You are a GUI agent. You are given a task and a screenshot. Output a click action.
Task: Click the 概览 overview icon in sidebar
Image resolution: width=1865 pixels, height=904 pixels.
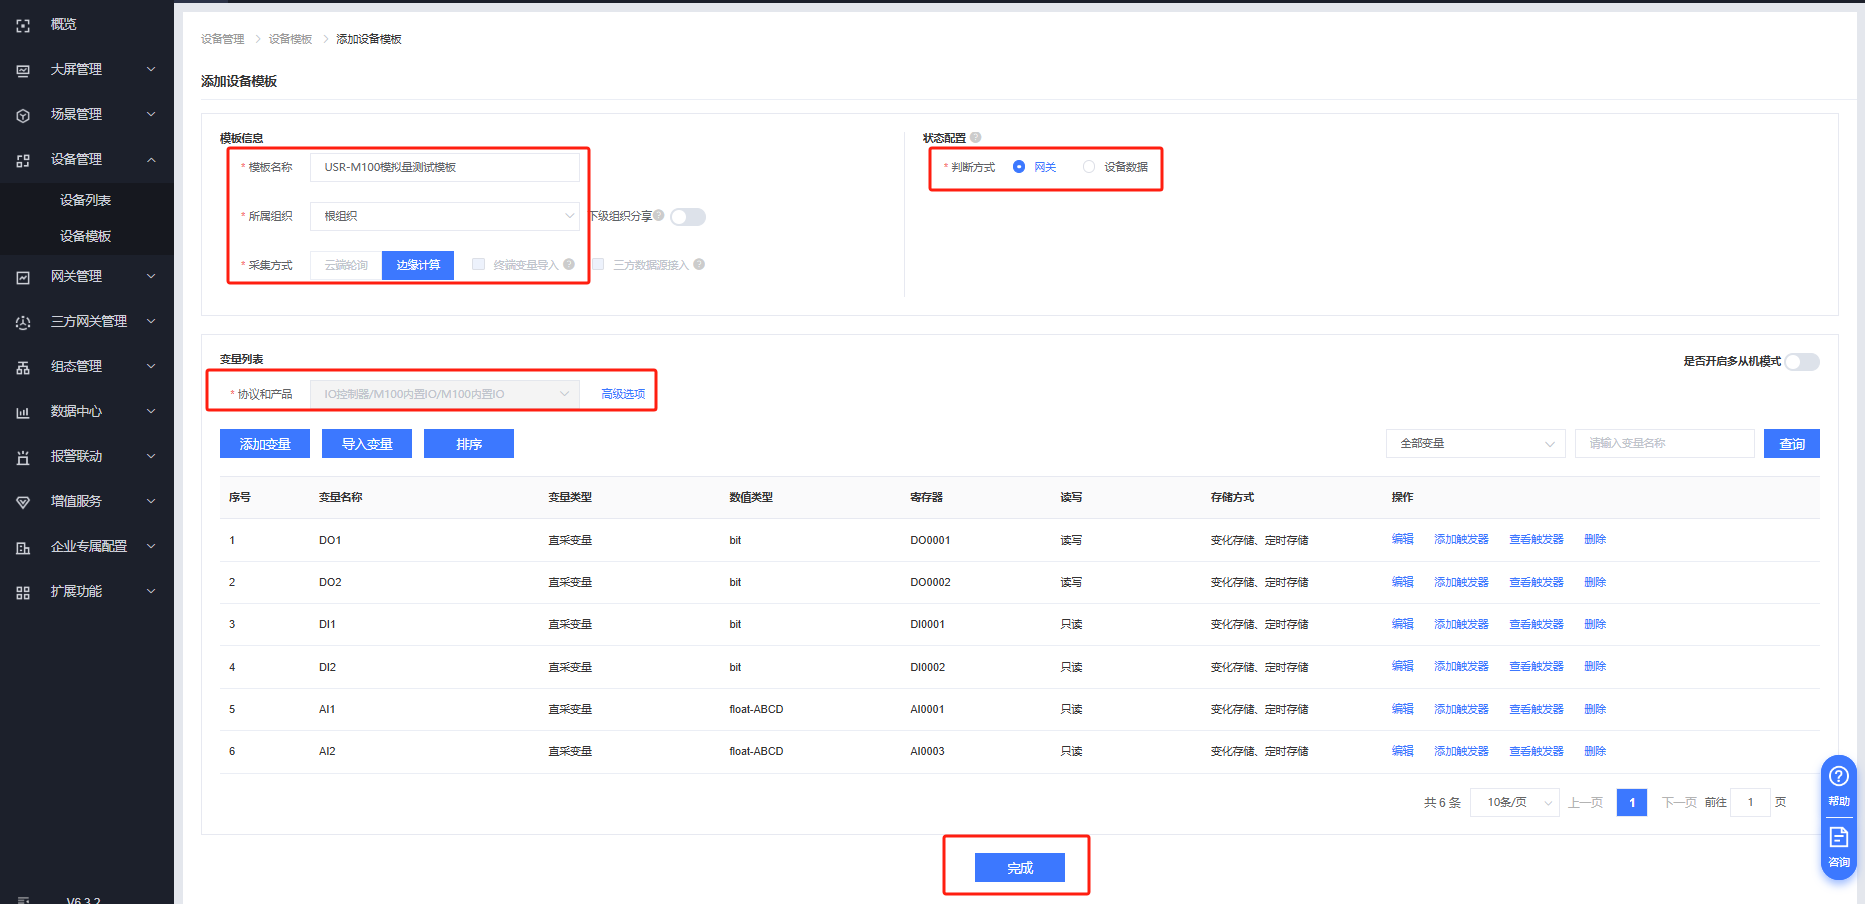tap(23, 25)
